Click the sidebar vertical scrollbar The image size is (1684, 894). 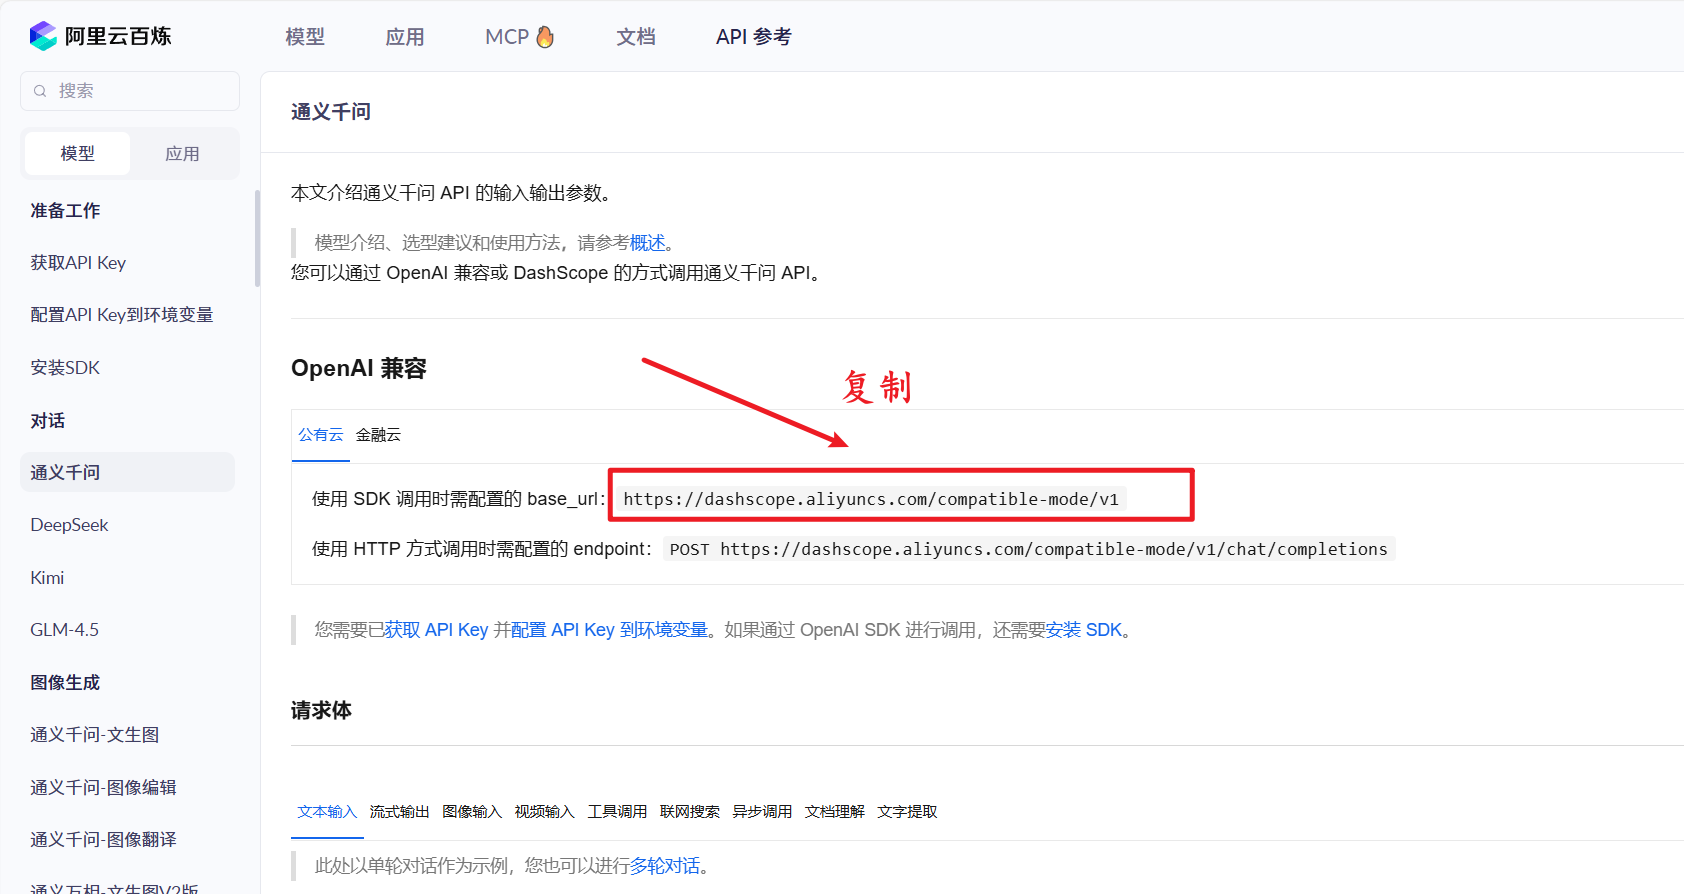[257, 238]
